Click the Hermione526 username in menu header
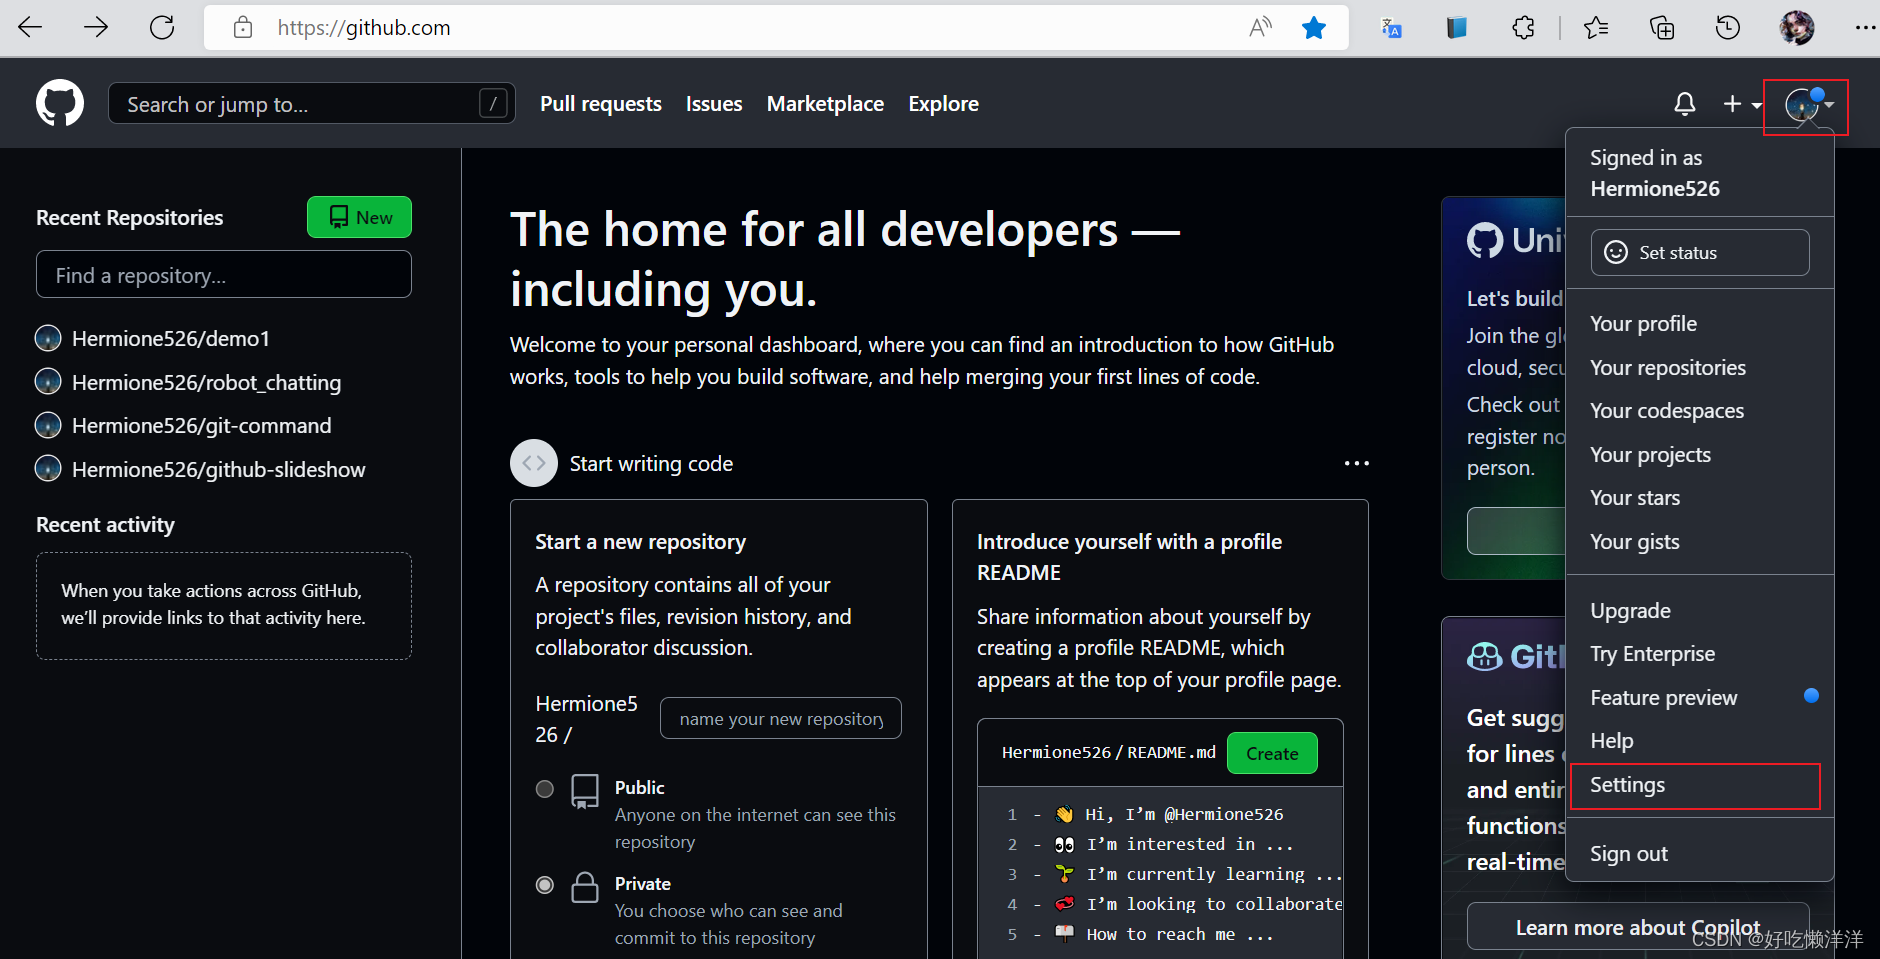 coord(1655,189)
